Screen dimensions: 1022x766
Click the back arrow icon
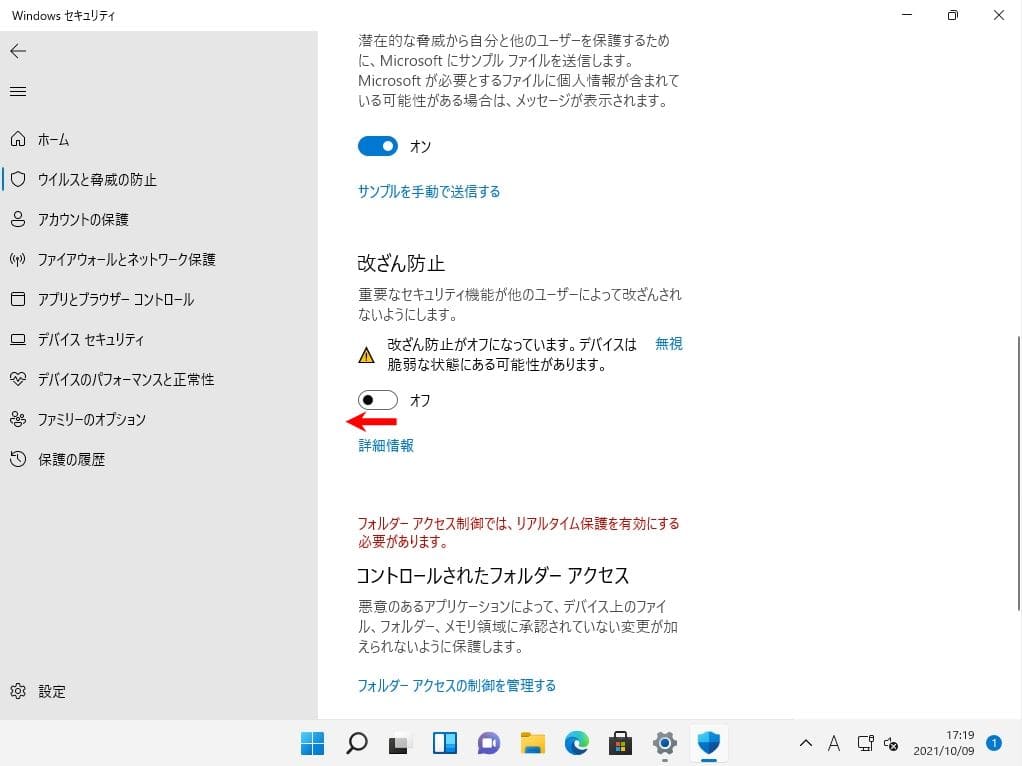coord(18,51)
